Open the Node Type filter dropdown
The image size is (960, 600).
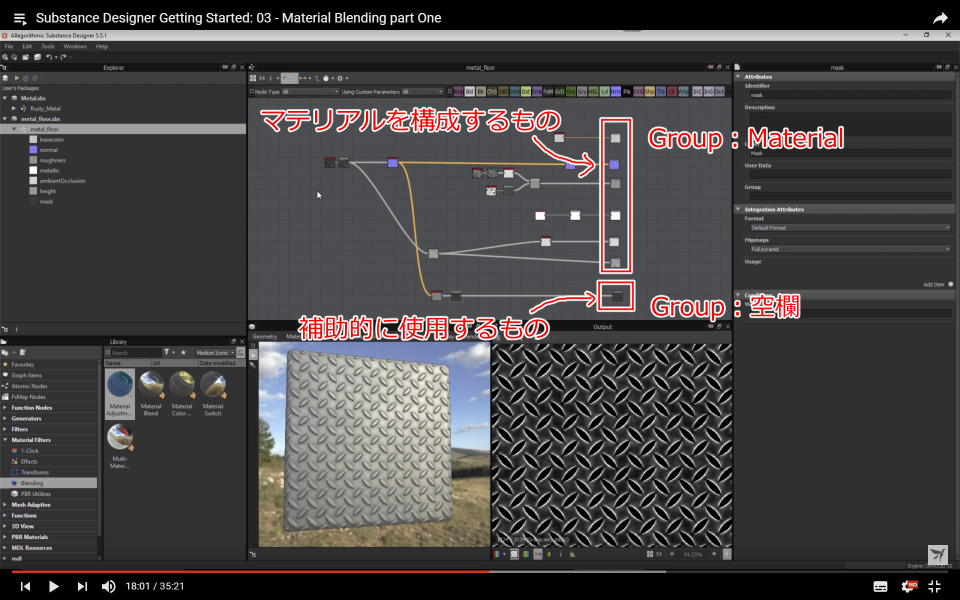pos(310,92)
